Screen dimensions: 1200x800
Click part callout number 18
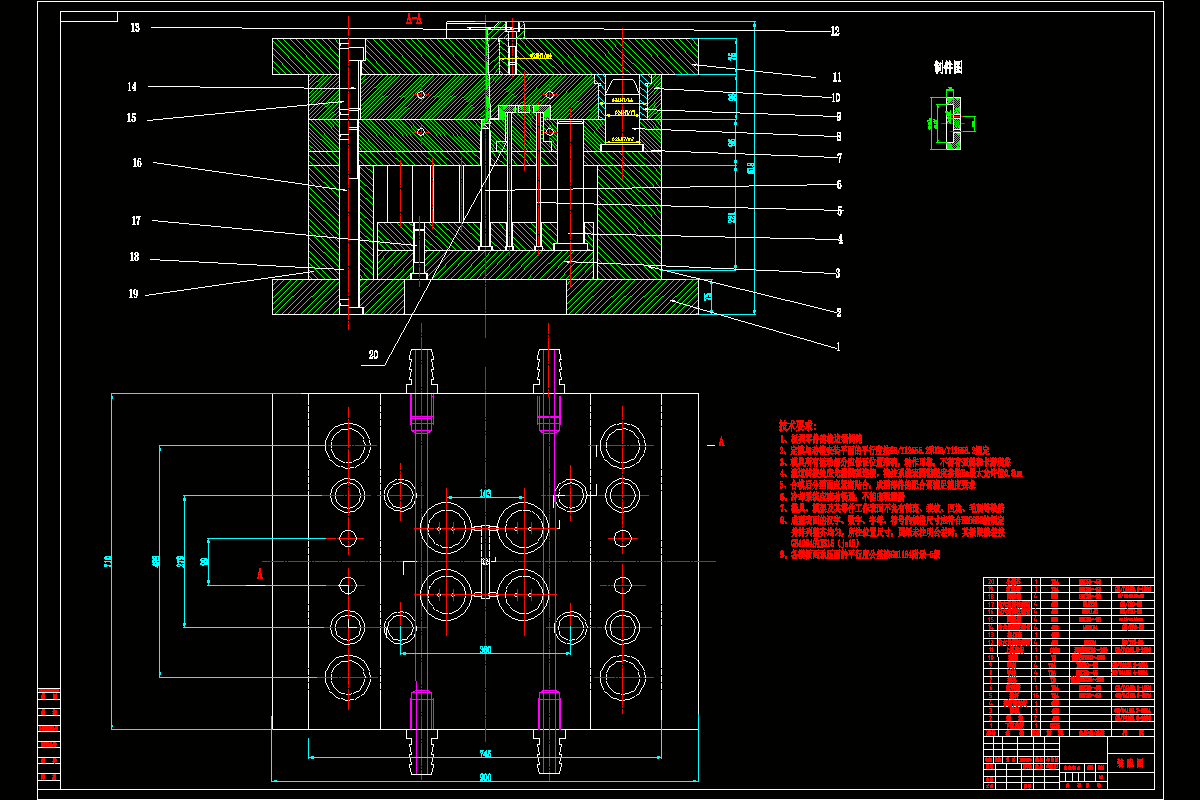coord(133,257)
